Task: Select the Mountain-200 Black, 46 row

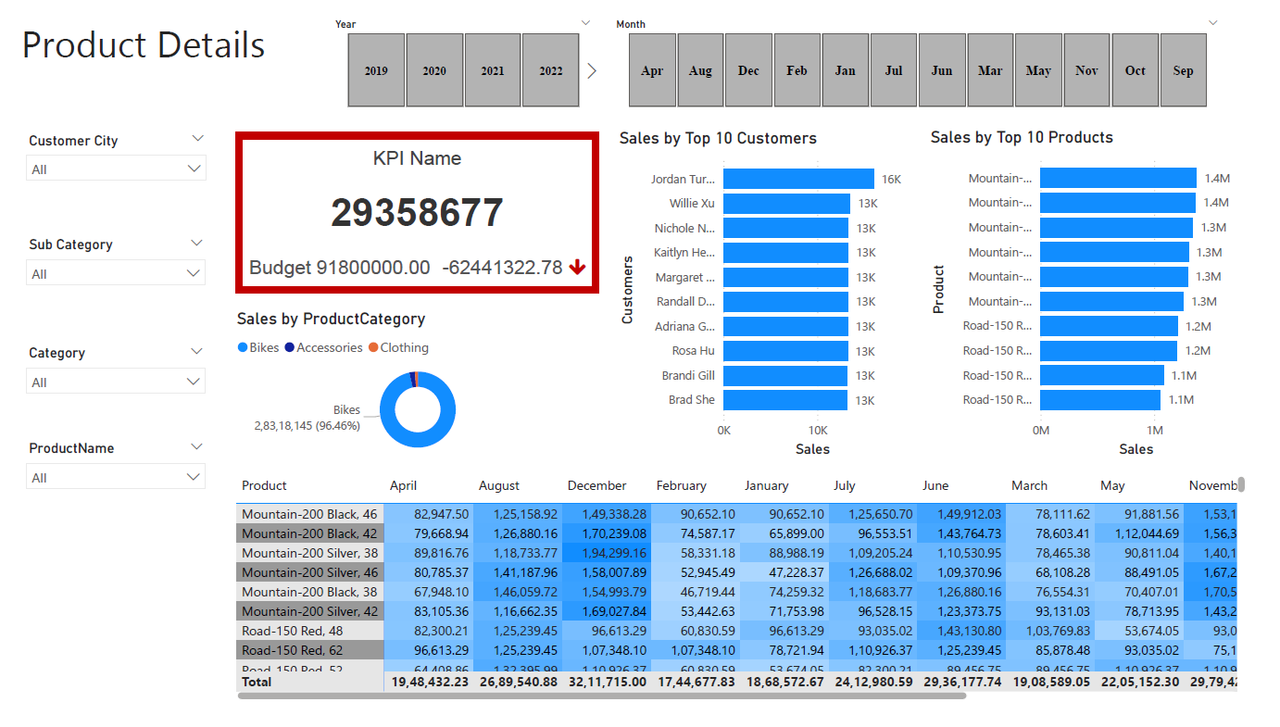Action: pos(309,513)
